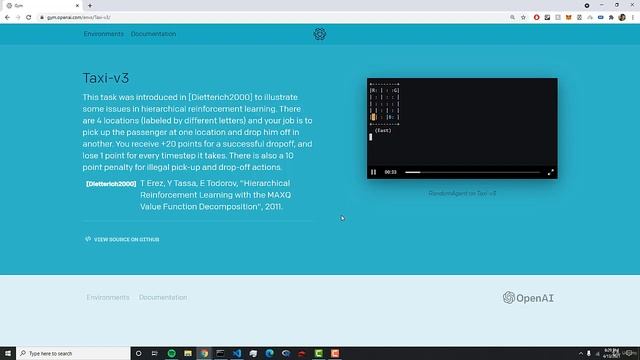The image size is (640, 360).
Task: Show hidden system tray icons
Action: point(580,353)
